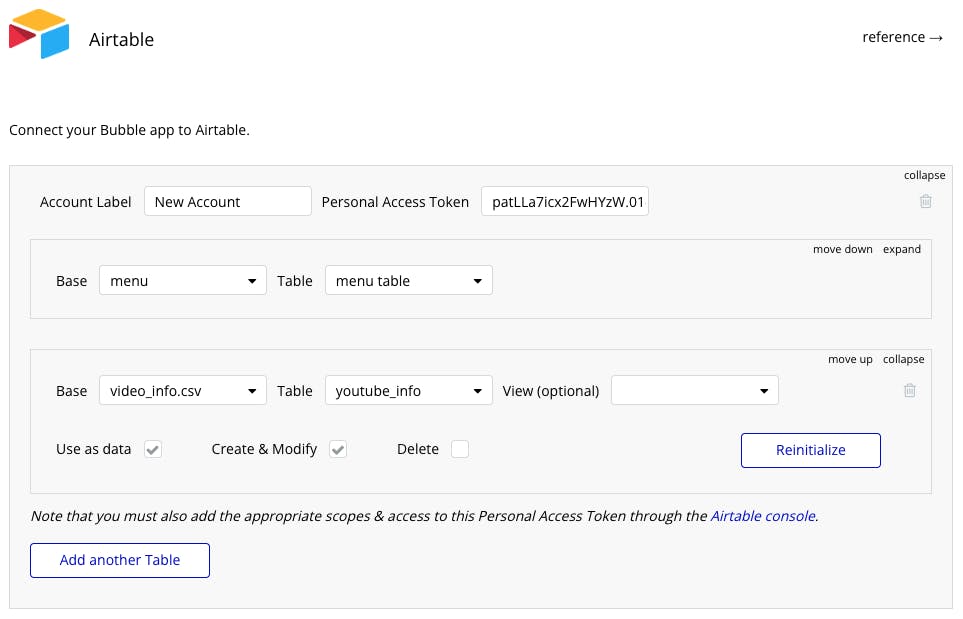Focus the Personal Access Token field
The height and width of the screenshot is (619, 963).
(565, 201)
